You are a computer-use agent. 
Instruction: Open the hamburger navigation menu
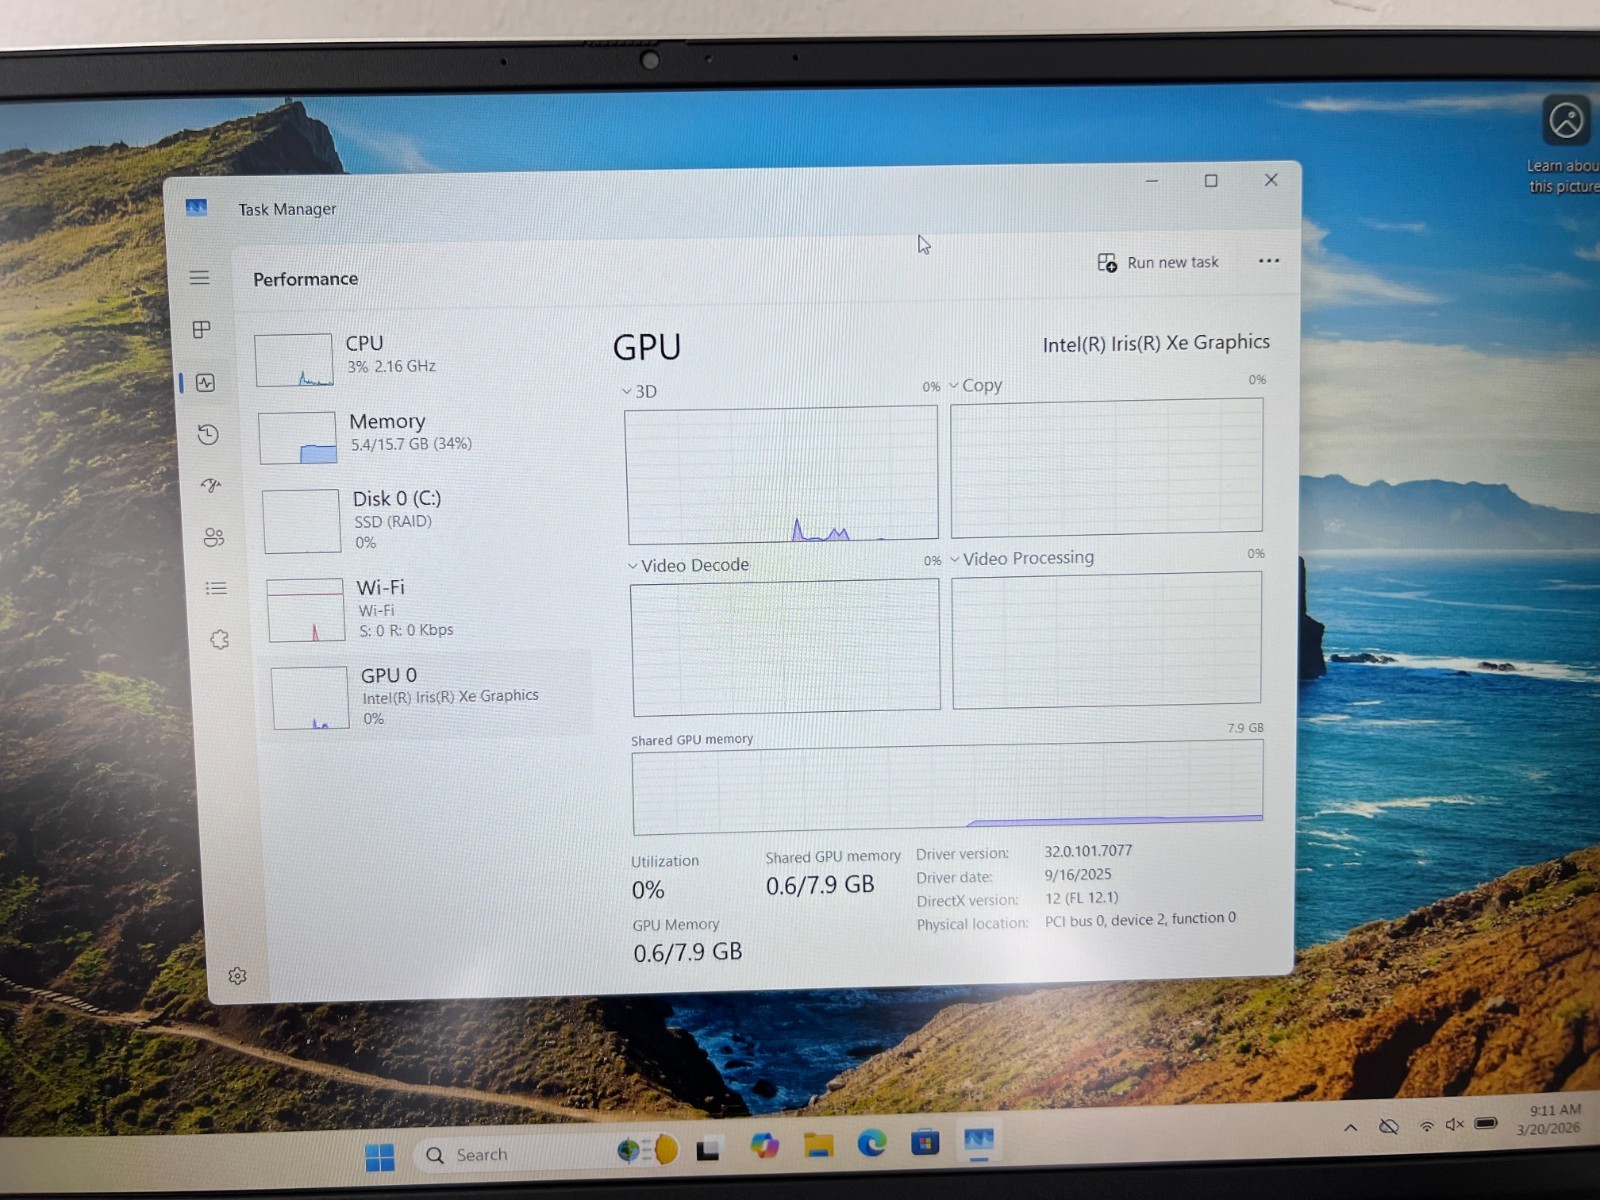pos(199,277)
